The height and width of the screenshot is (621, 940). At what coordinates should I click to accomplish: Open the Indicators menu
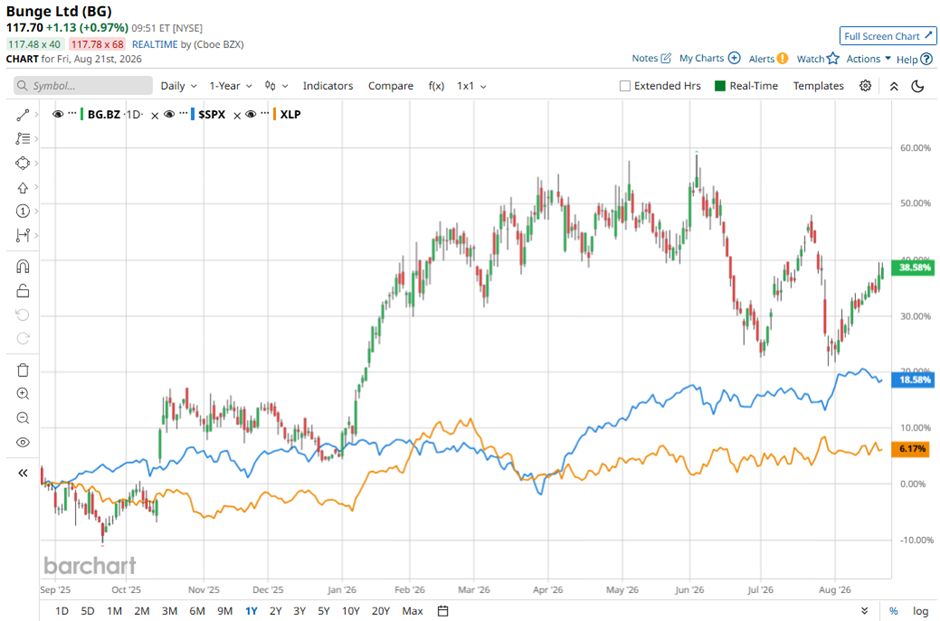(x=328, y=86)
